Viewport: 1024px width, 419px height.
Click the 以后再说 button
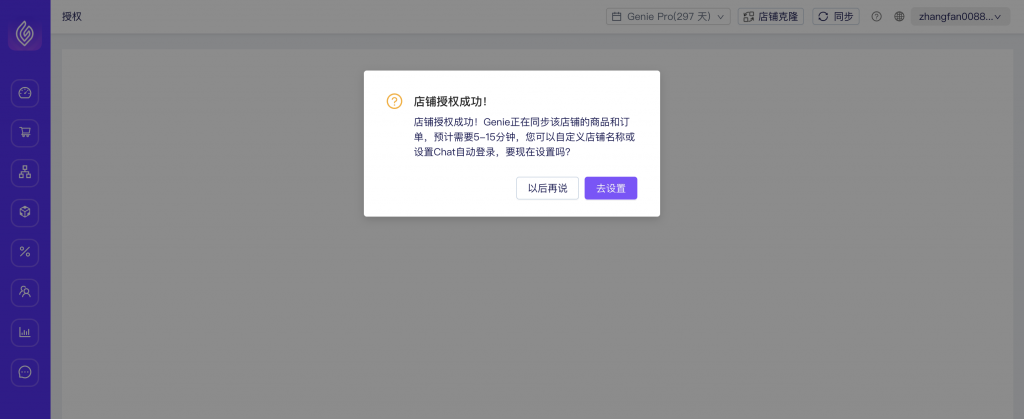pos(547,188)
